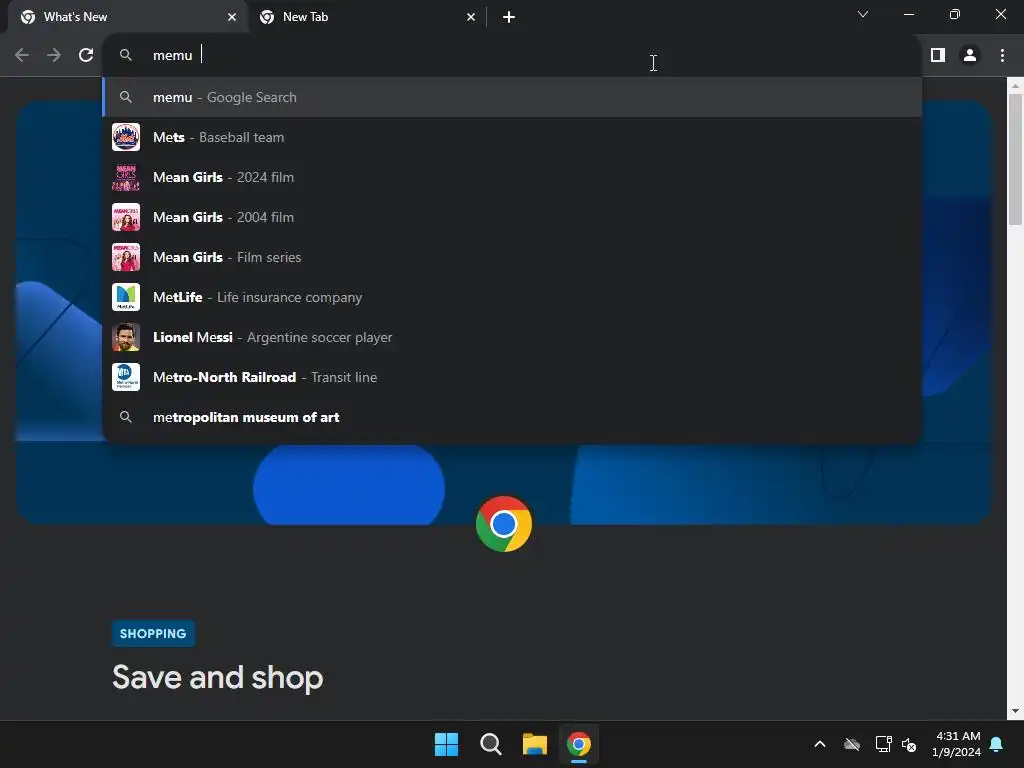Image resolution: width=1024 pixels, height=768 pixels.
Task: Click the browser back arrow
Action: point(22,56)
